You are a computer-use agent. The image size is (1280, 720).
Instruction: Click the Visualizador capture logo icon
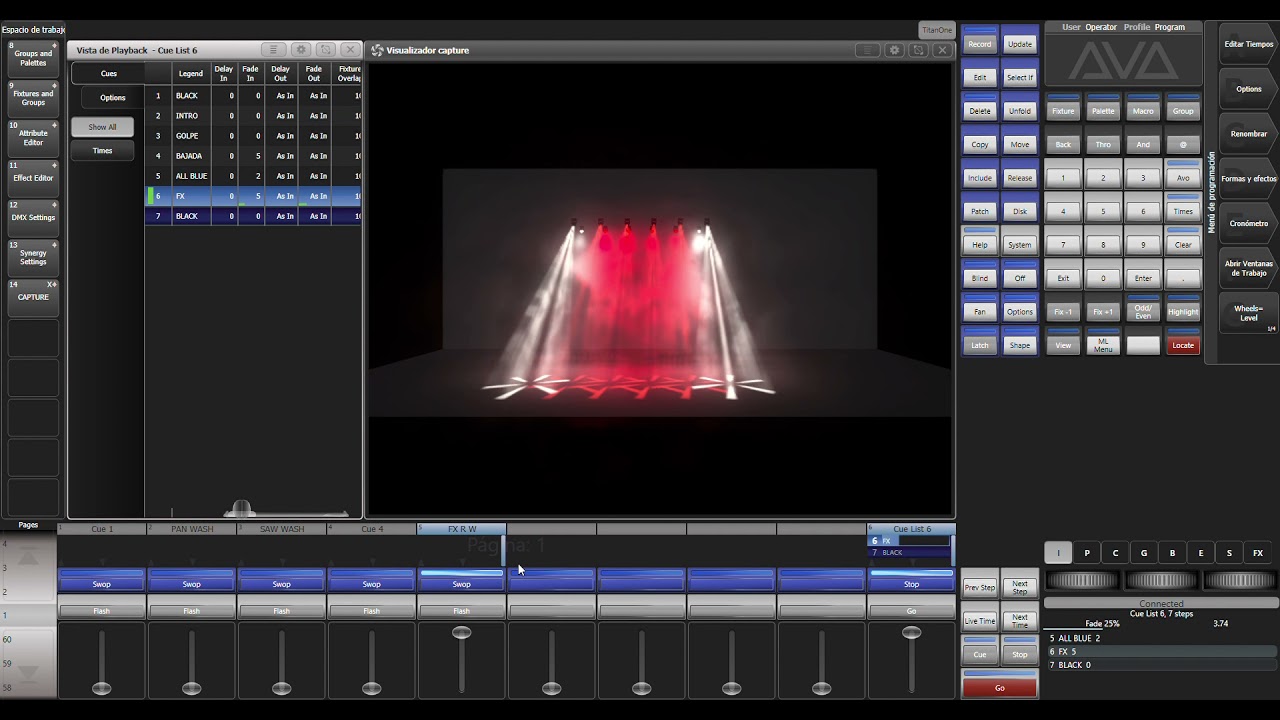click(x=377, y=50)
